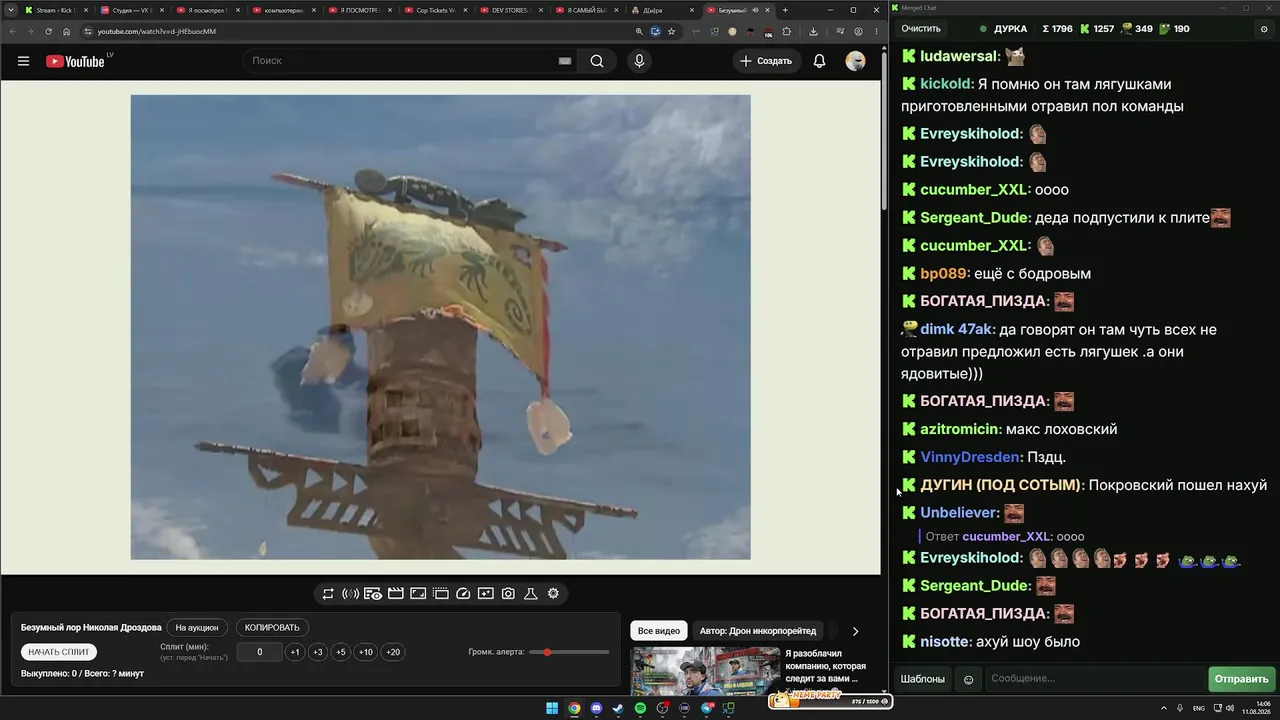
Task: Open player toolbar settings gear
Action: pyautogui.click(x=553, y=594)
